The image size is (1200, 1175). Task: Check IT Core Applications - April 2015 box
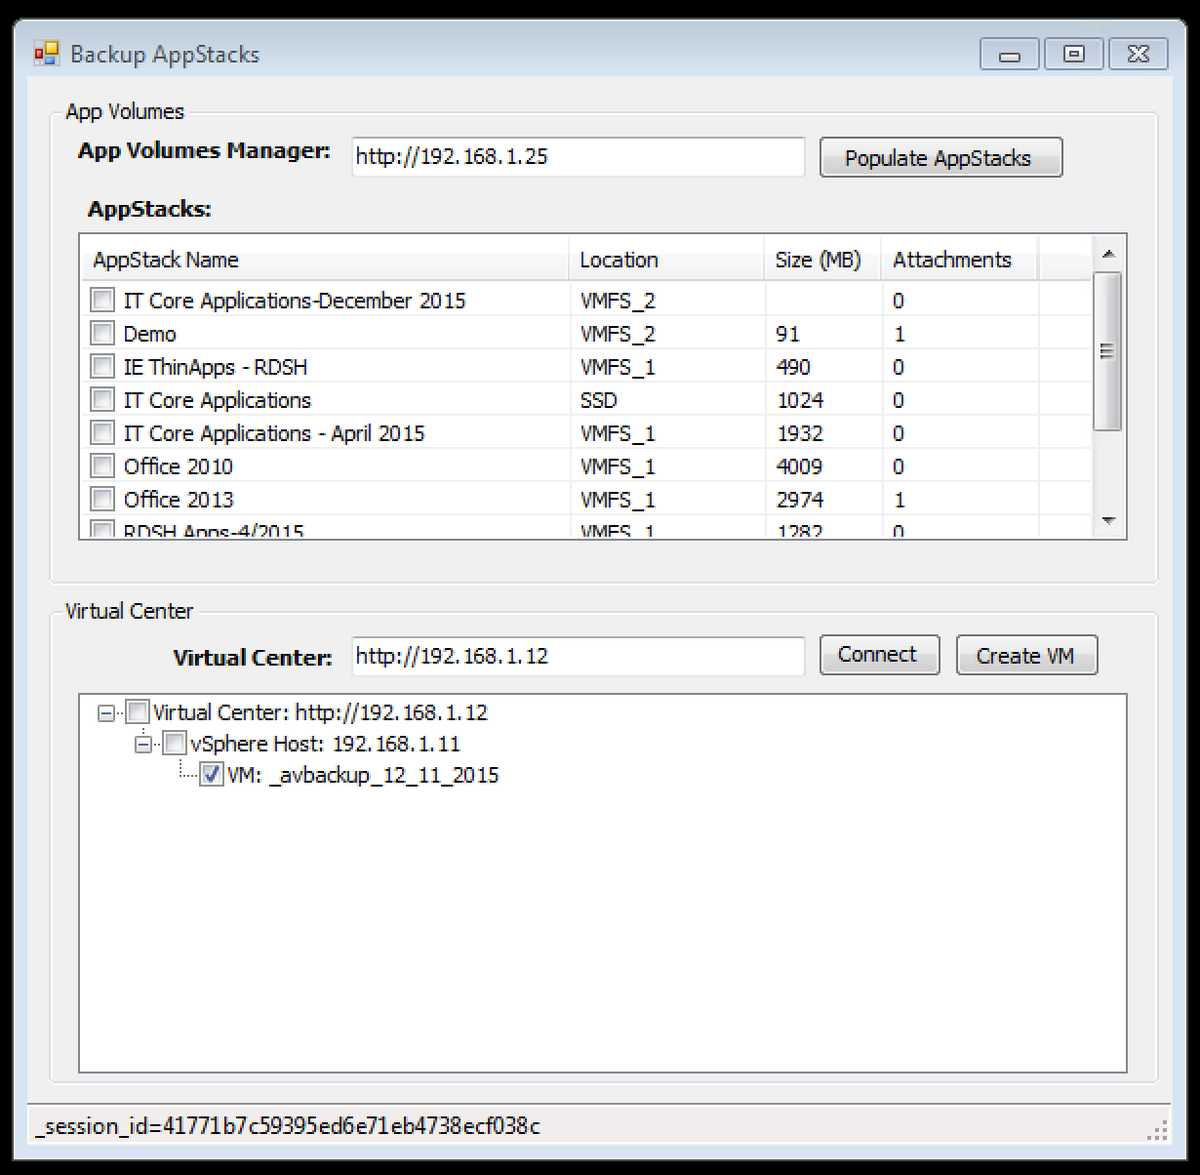click(x=102, y=432)
